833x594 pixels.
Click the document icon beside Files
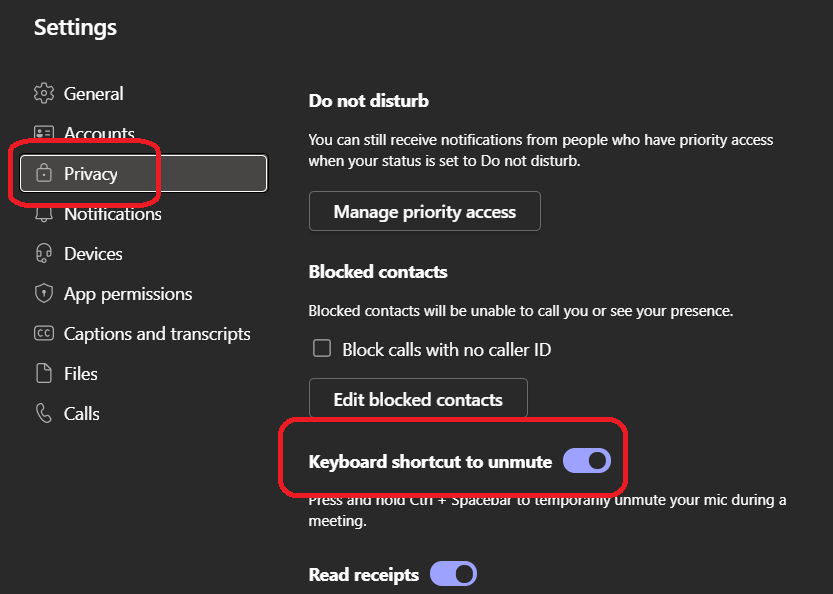tap(43, 374)
